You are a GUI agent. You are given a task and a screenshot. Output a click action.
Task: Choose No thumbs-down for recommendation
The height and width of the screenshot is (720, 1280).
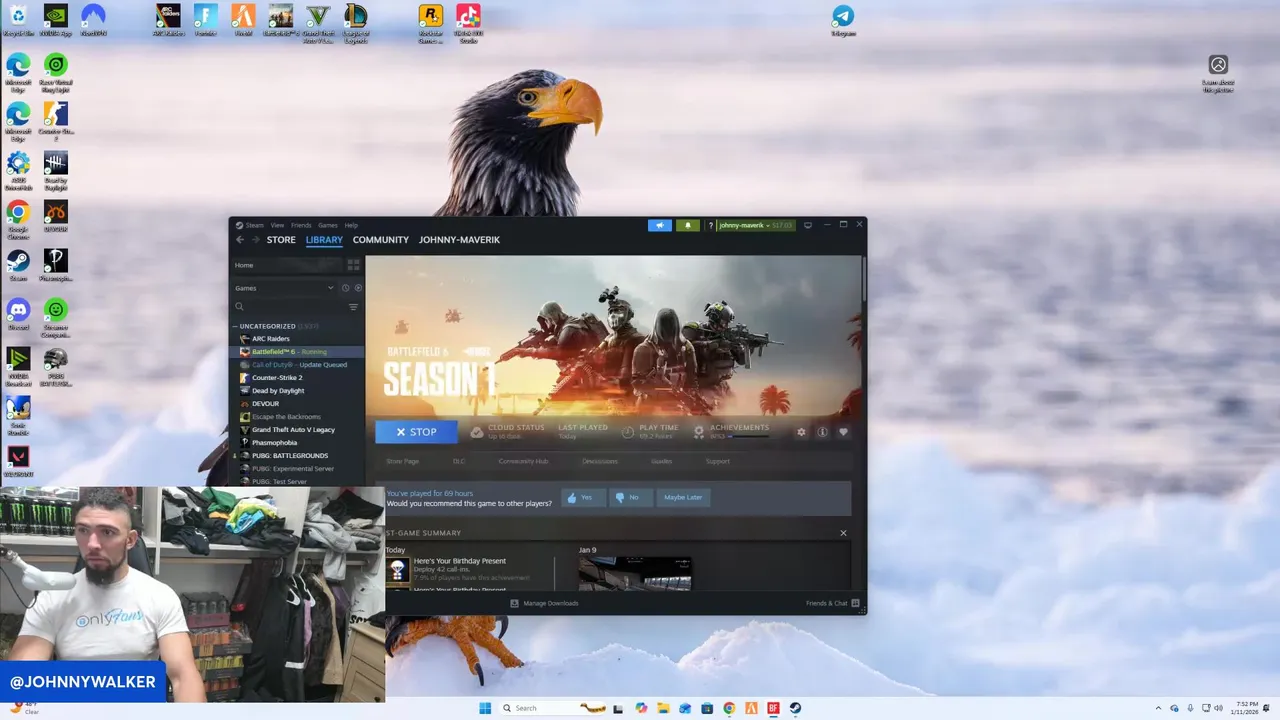[x=630, y=497]
